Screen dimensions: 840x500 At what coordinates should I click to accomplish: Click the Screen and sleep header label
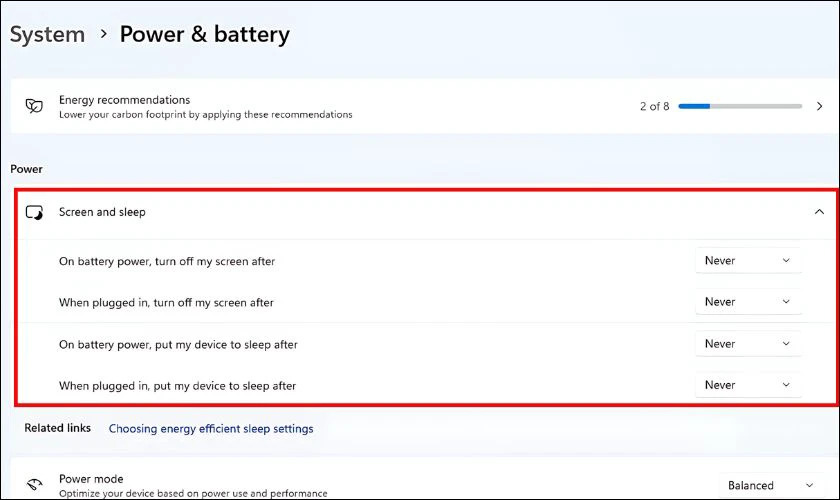click(x=103, y=212)
